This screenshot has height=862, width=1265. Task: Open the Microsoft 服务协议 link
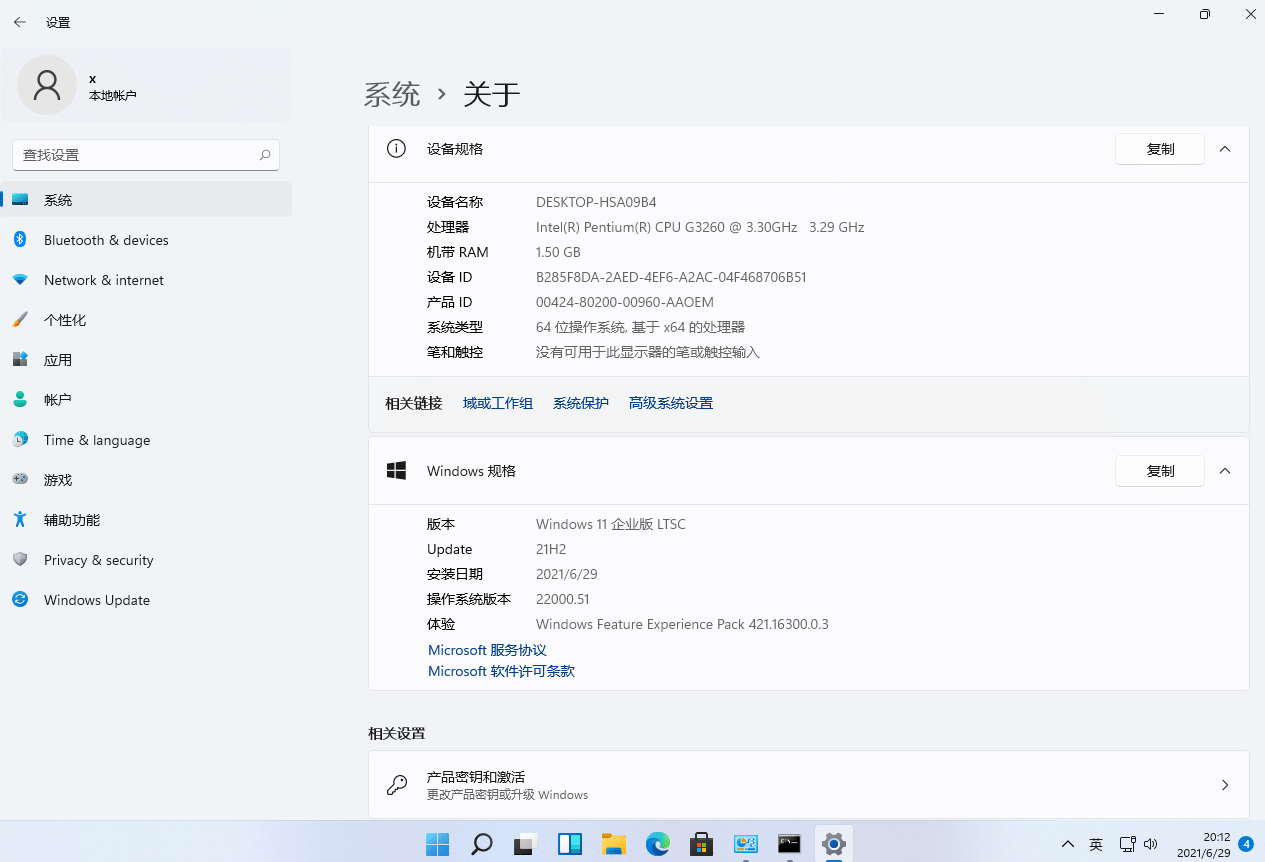(487, 649)
